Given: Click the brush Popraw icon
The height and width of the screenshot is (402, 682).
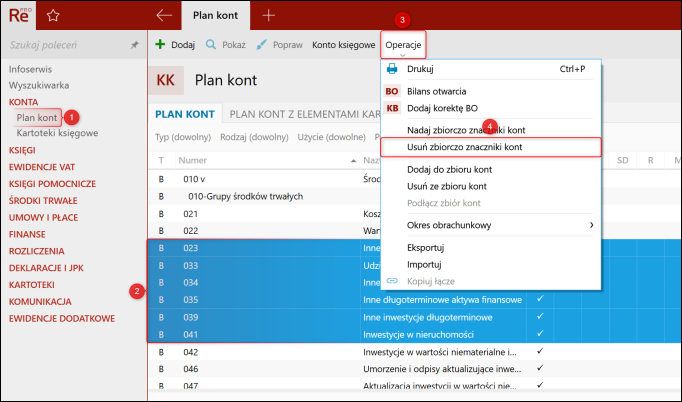Looking at the screenshot, I should [261, 44].
